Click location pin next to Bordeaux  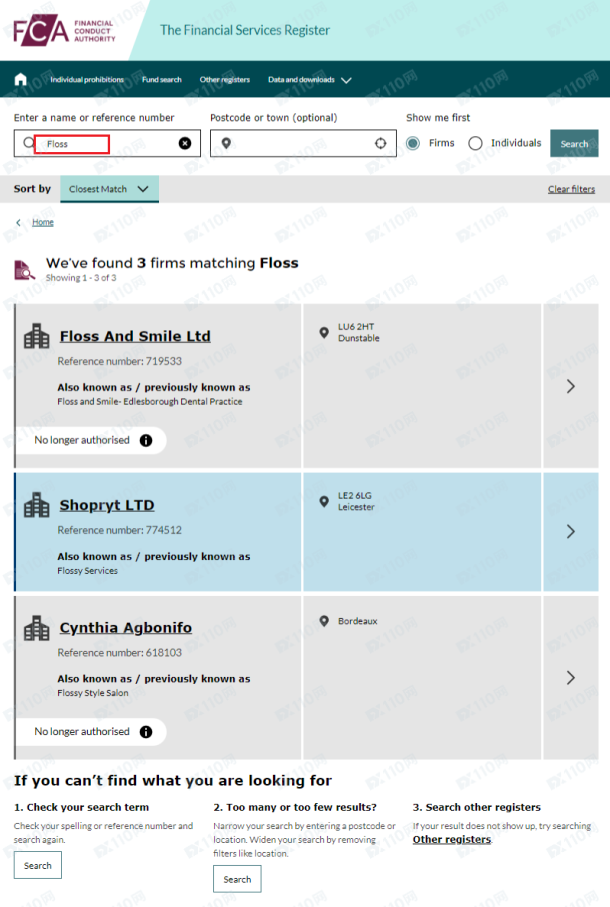click(x=324, y=621)
